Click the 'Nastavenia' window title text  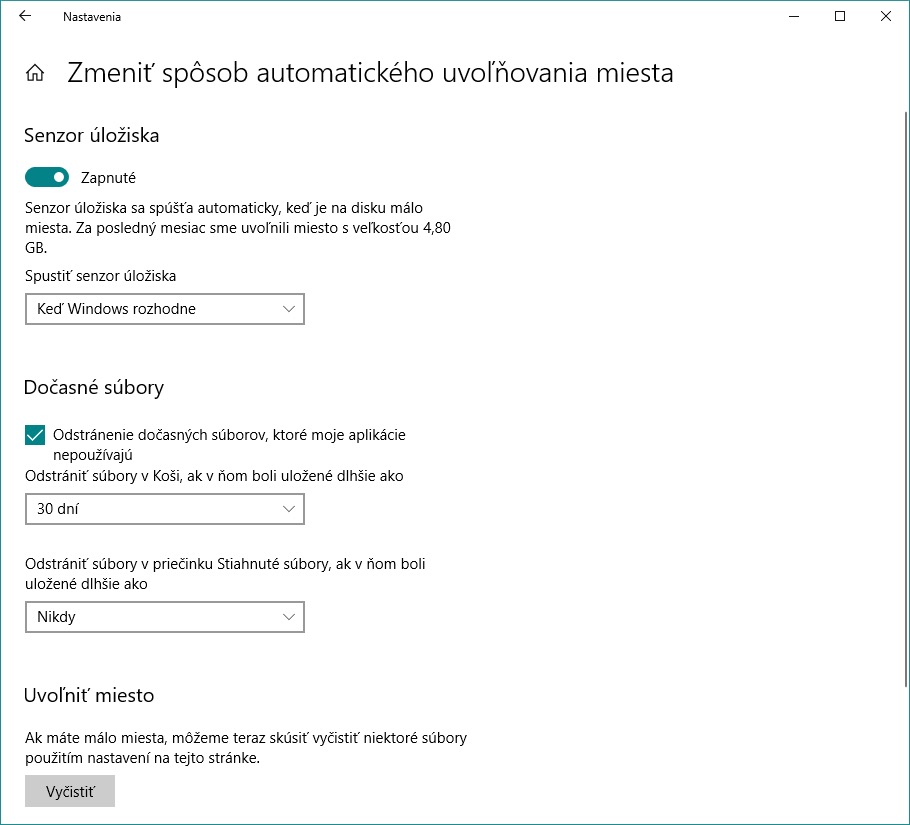click(x=92, y=17)
